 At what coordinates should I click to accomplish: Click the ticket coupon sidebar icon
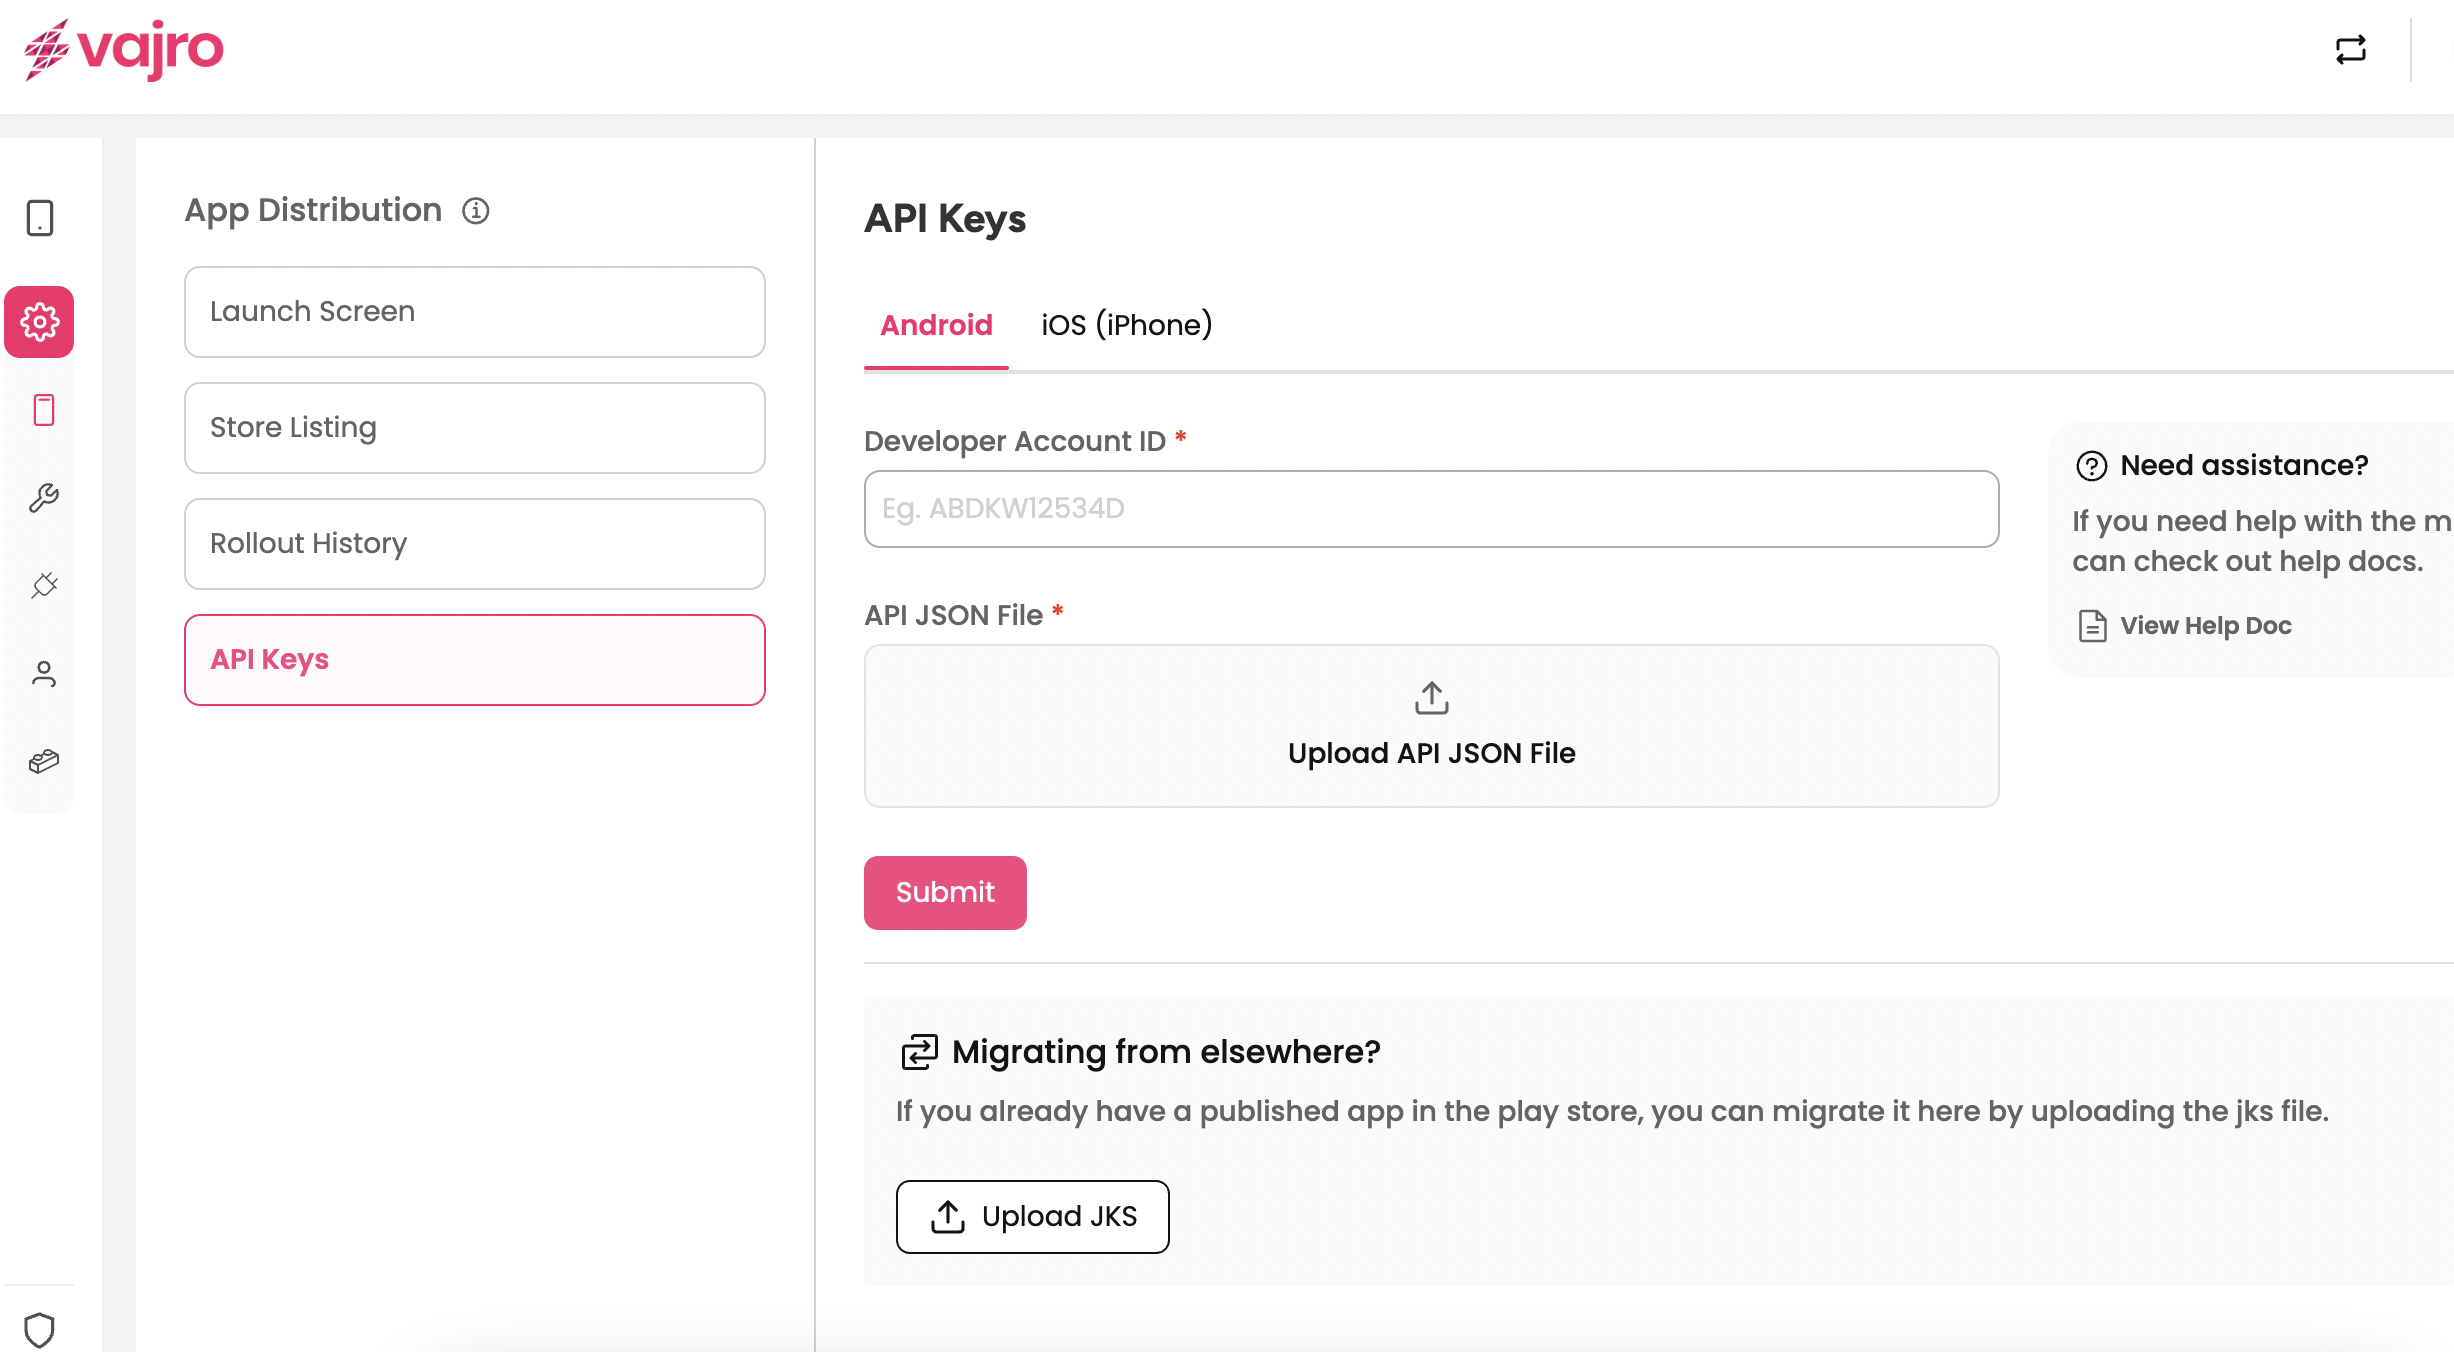[43, 762]
